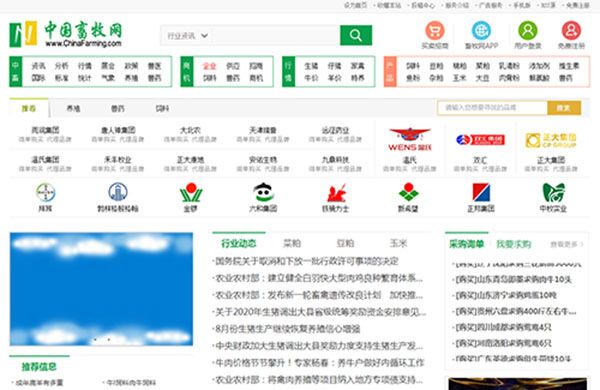This screenshot has width=600, height=390.
Task: Switch to the 养殖 brand tab
Action: (x=73, y=109)
